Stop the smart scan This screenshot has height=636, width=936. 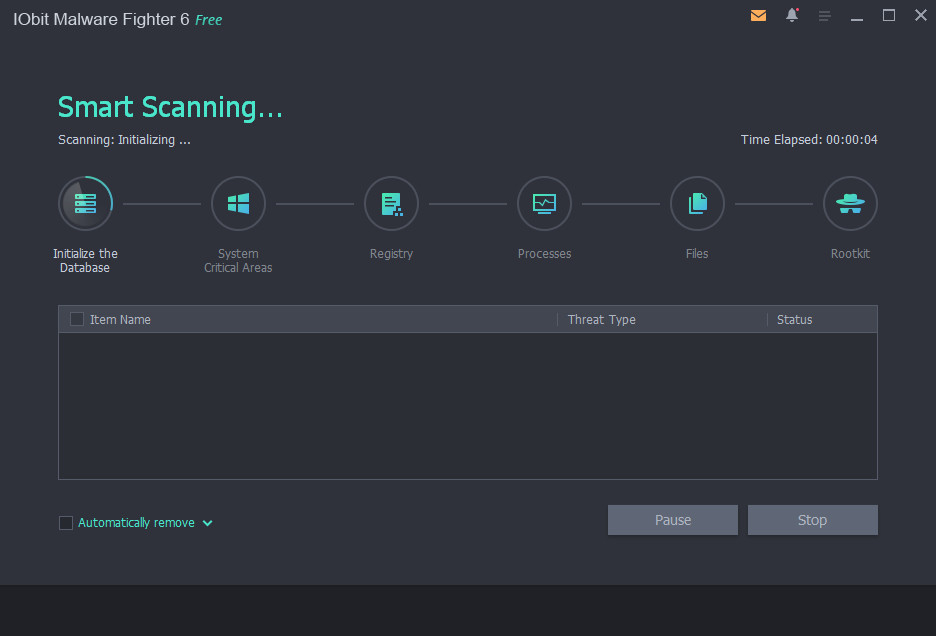point(812,520)
